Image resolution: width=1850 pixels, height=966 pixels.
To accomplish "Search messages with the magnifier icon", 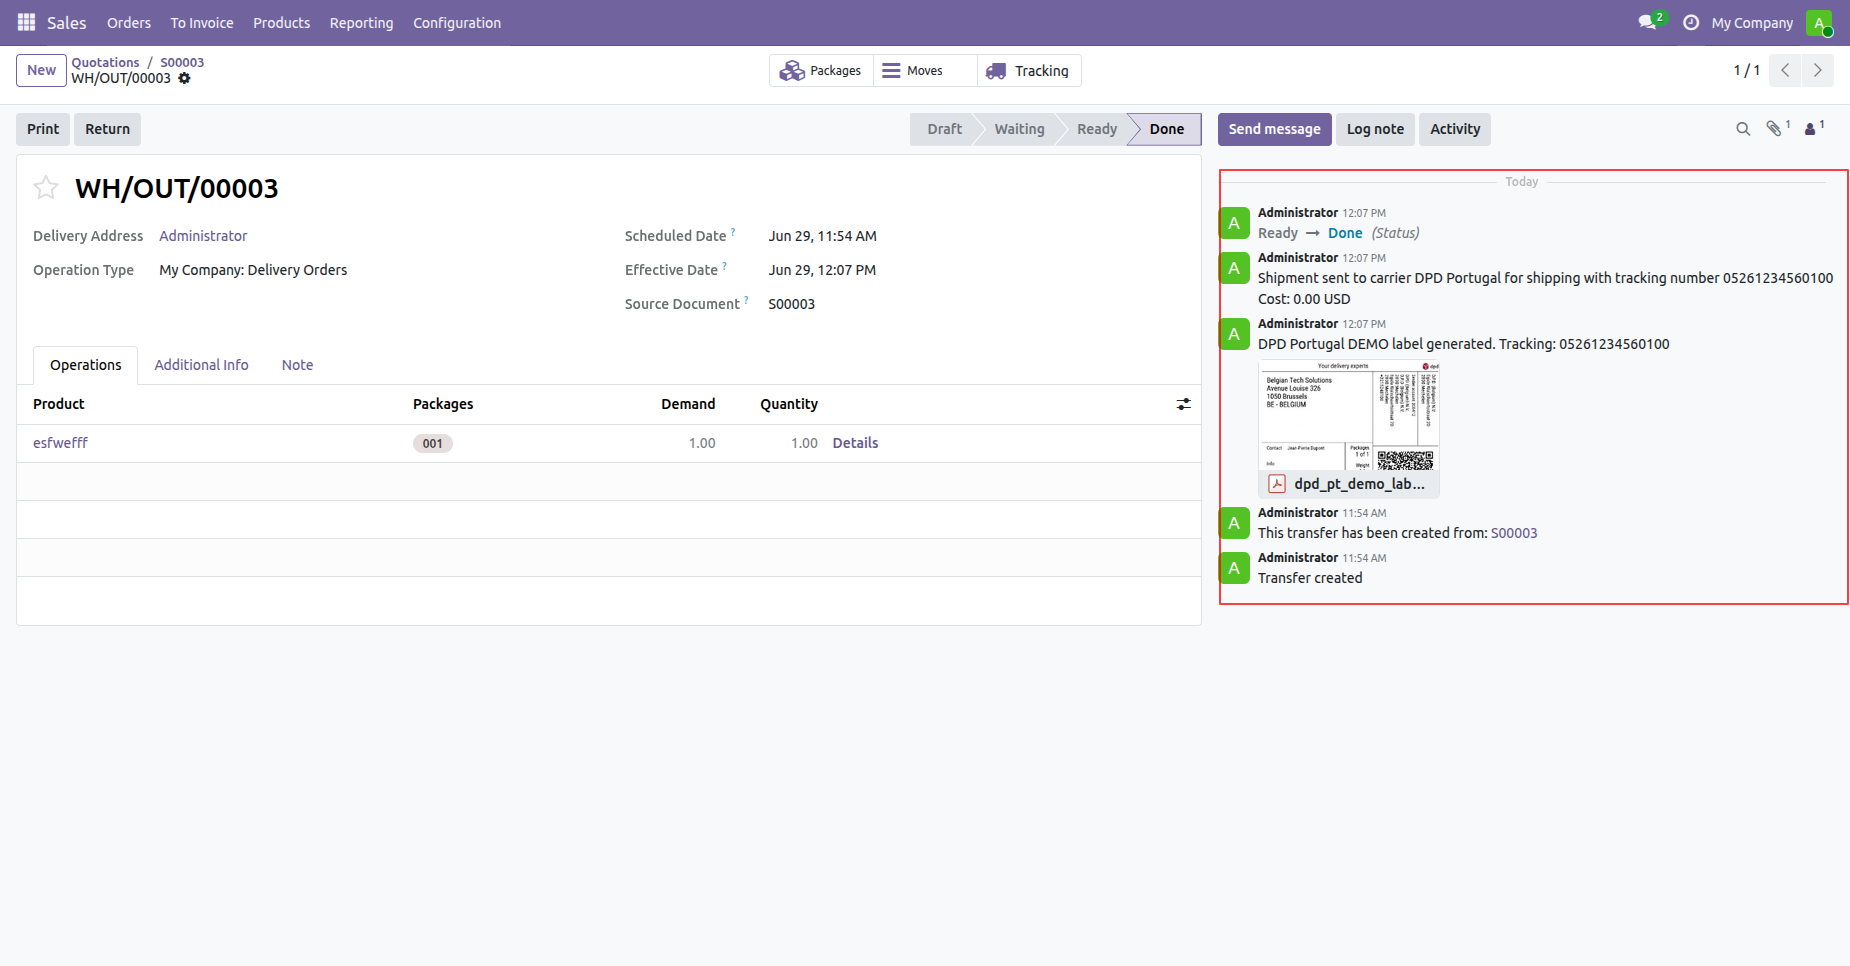I will 1743,129.
